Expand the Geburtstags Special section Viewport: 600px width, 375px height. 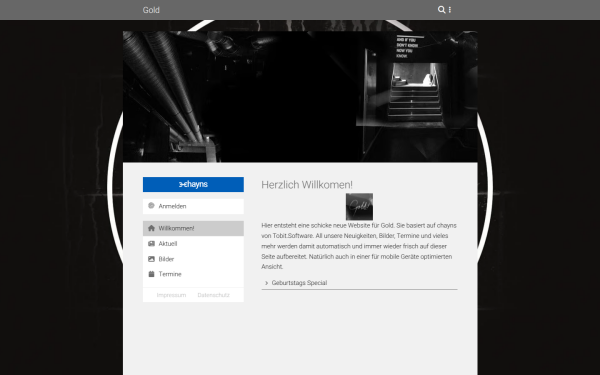359,283
